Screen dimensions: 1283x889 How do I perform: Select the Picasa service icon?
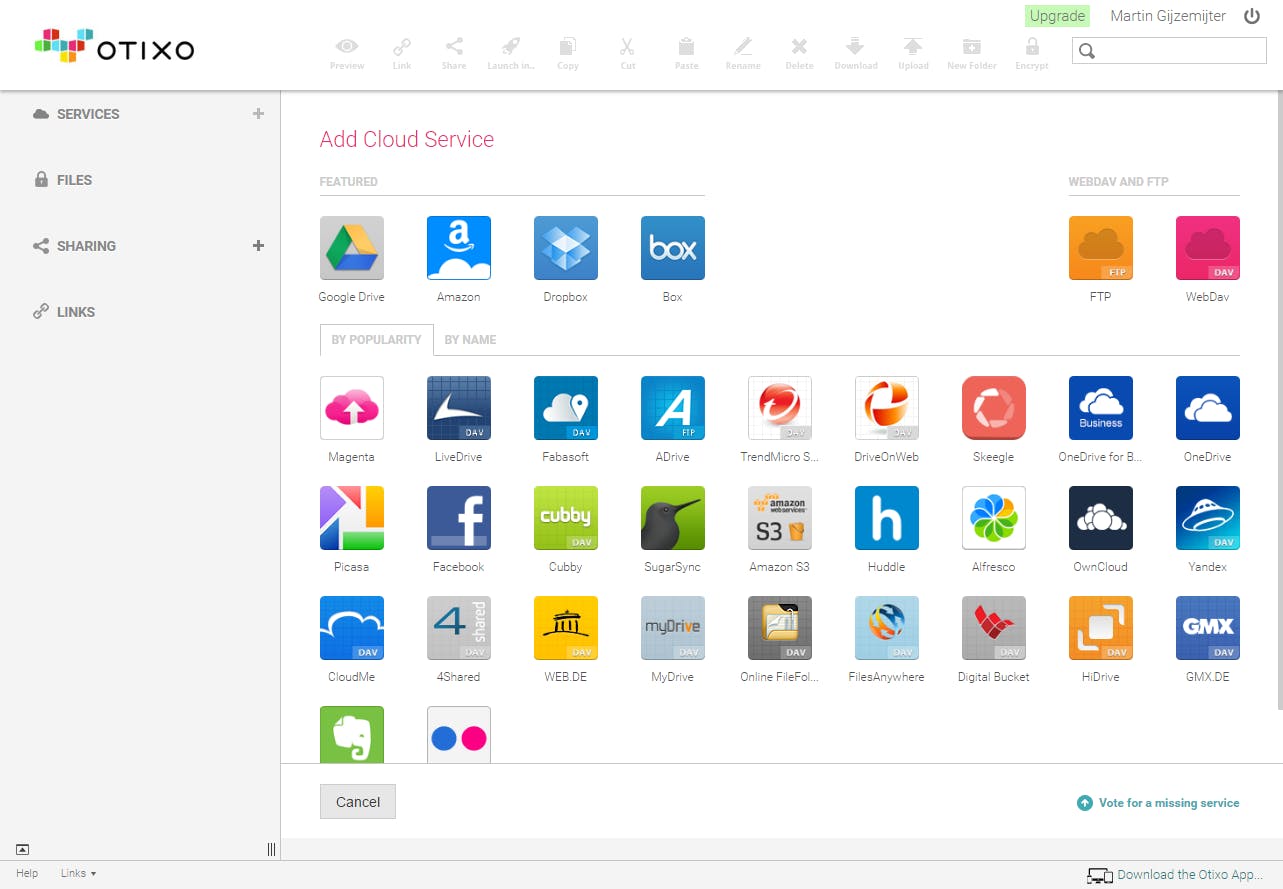[351, 518]
